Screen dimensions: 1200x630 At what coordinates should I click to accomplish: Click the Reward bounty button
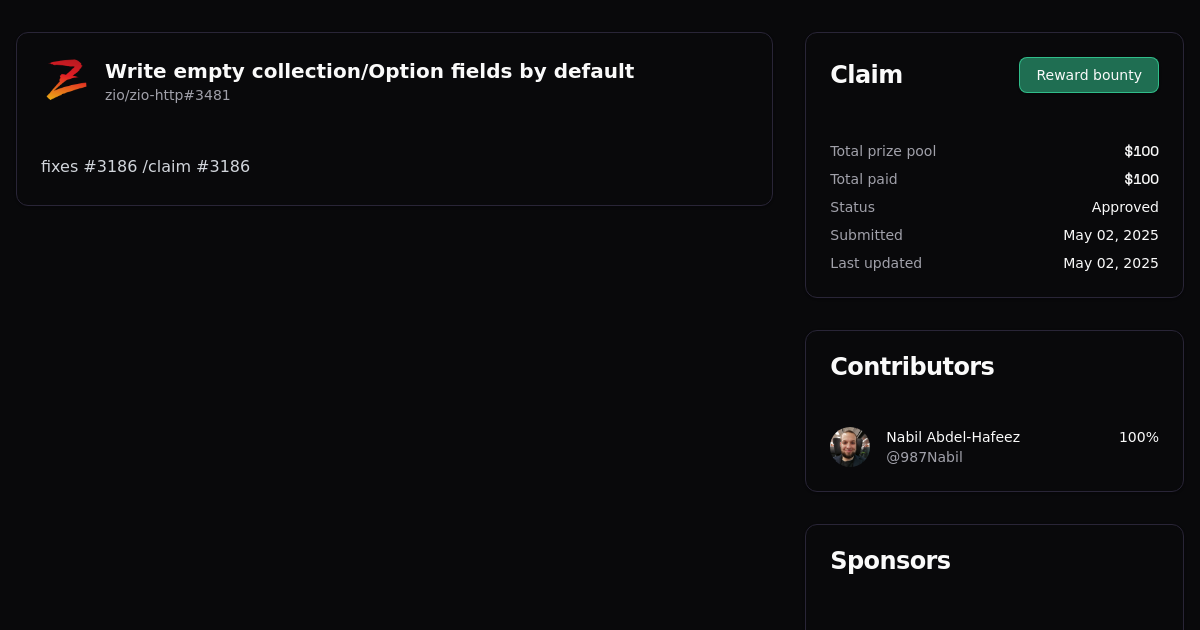pyautogui.click(x=1088, y=75)
